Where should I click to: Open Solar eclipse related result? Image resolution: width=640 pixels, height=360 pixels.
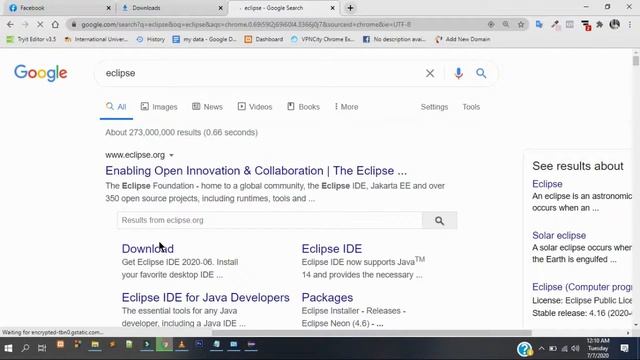(559, 236)
